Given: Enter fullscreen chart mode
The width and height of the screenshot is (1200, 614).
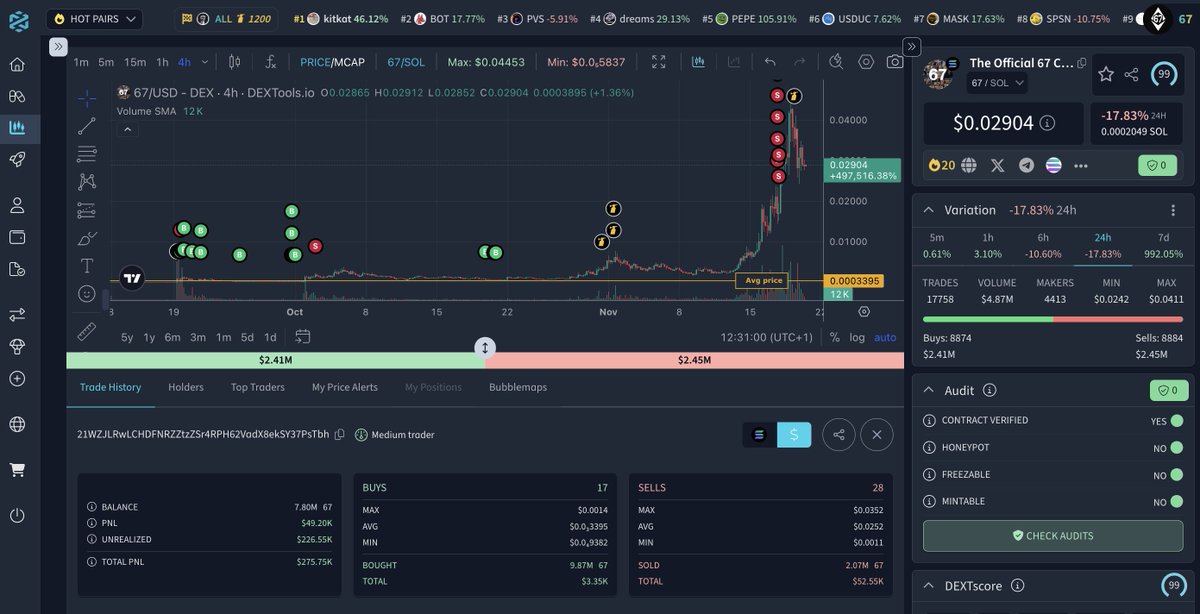Looking at the screenshot, I should coord(658,62).
